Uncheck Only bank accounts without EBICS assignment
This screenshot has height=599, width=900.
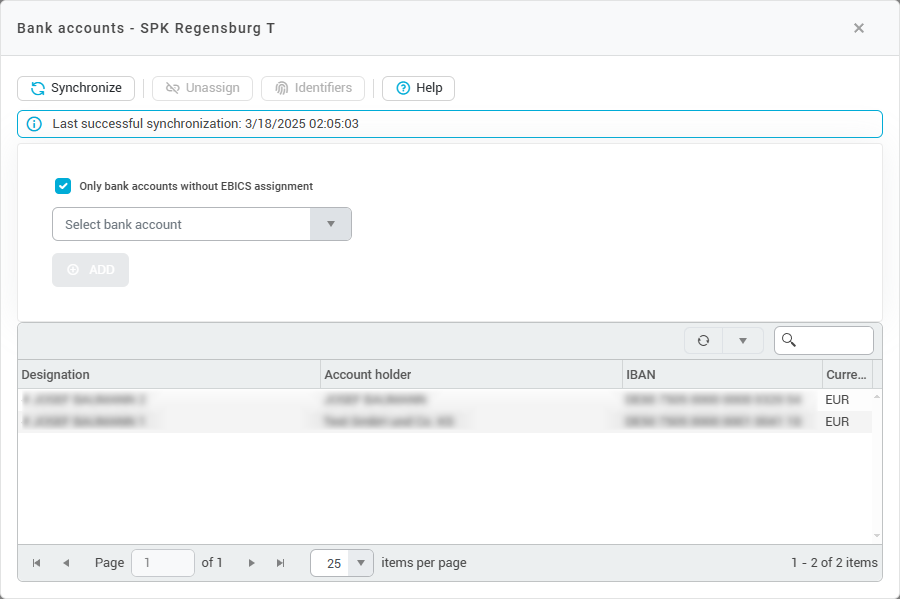pyautogui.click(x=63, y=186)
